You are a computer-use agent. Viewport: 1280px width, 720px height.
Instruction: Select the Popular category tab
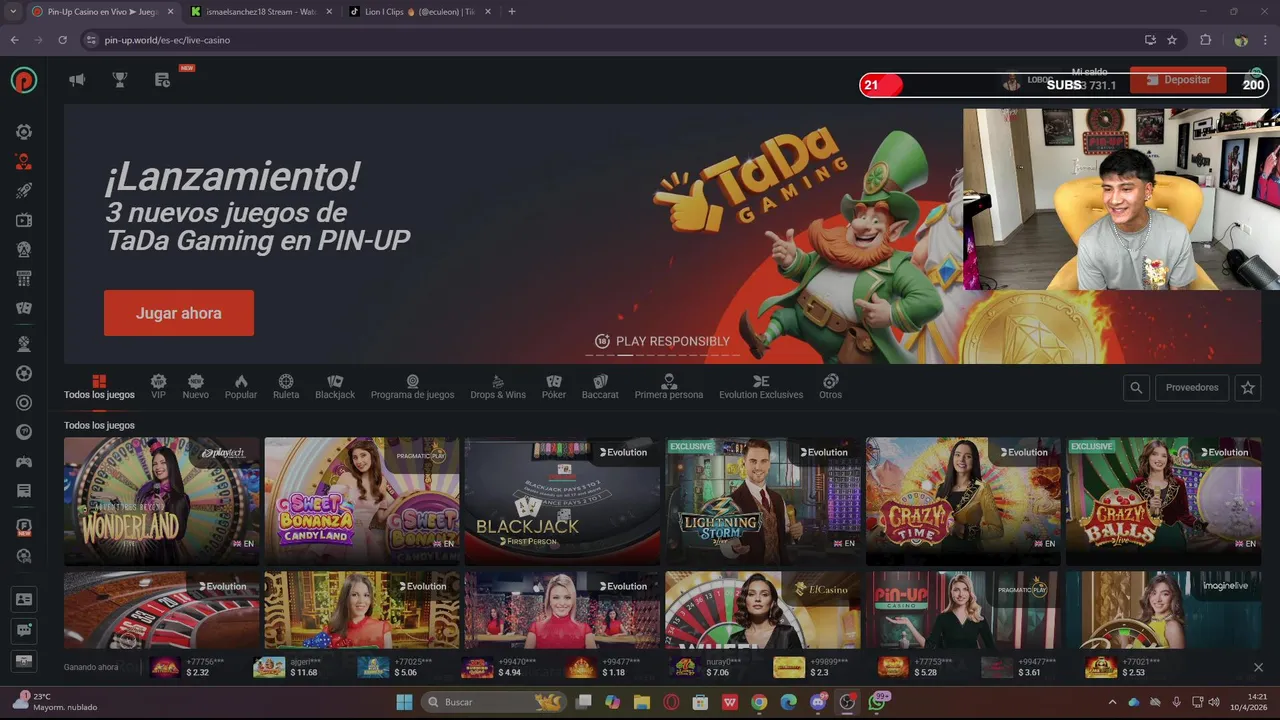tap(241, 387)
